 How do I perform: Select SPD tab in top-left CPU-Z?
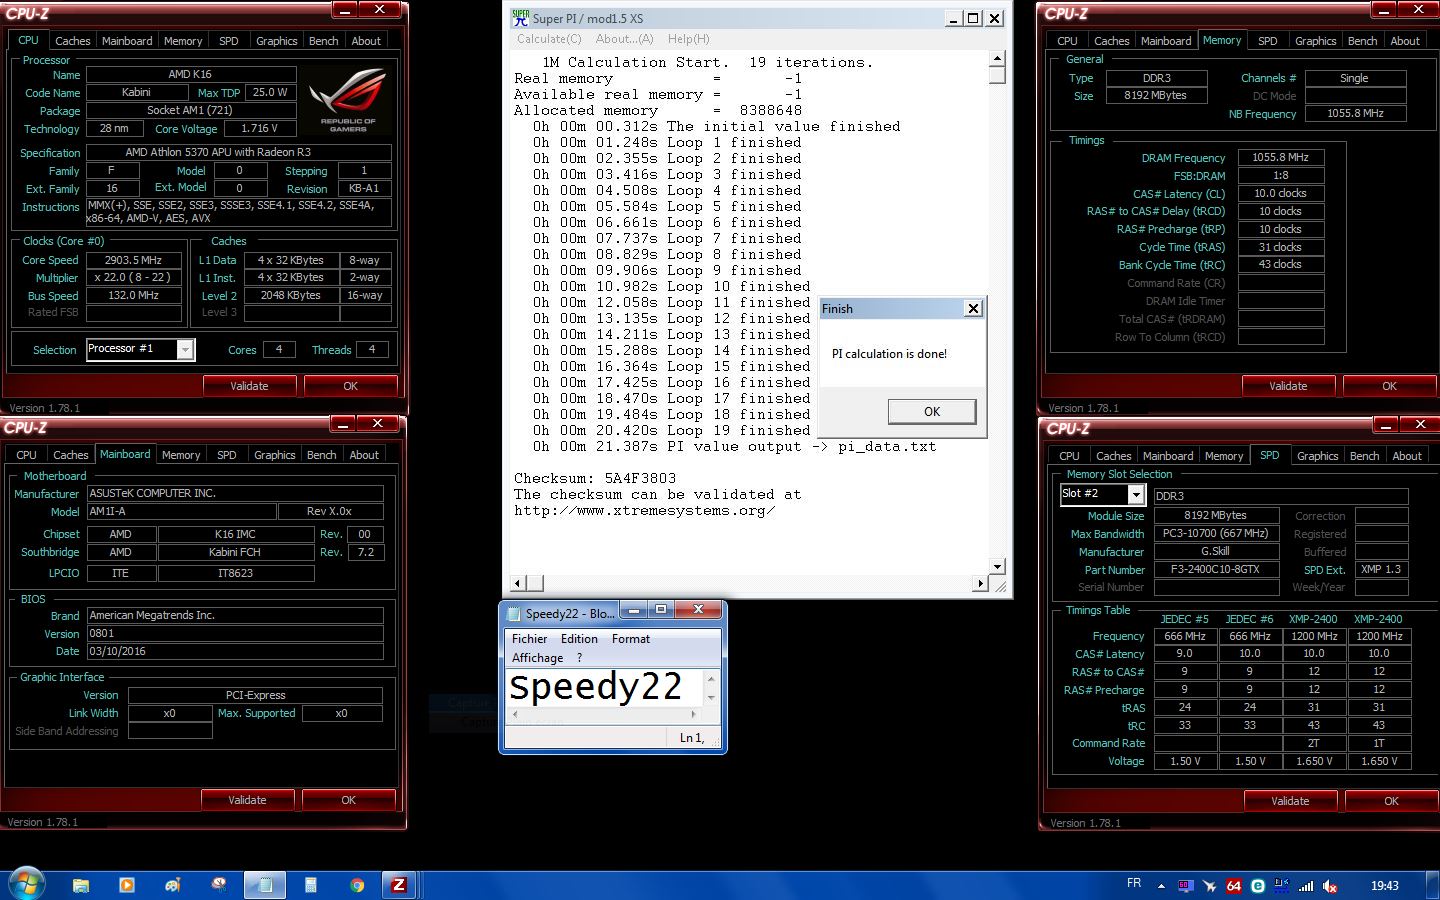[229, 41]
